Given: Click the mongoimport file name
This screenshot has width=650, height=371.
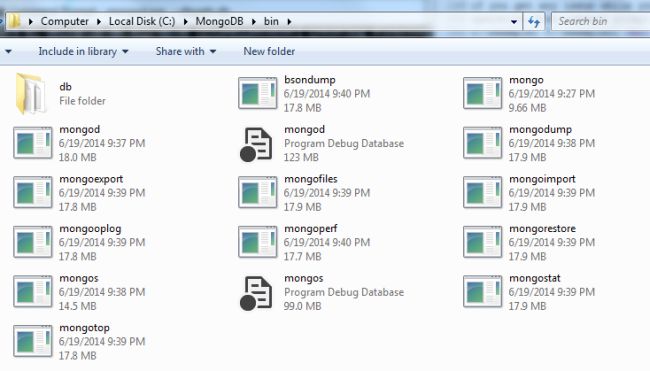Looking at the screenshot, I should click(x=542, y=179).
